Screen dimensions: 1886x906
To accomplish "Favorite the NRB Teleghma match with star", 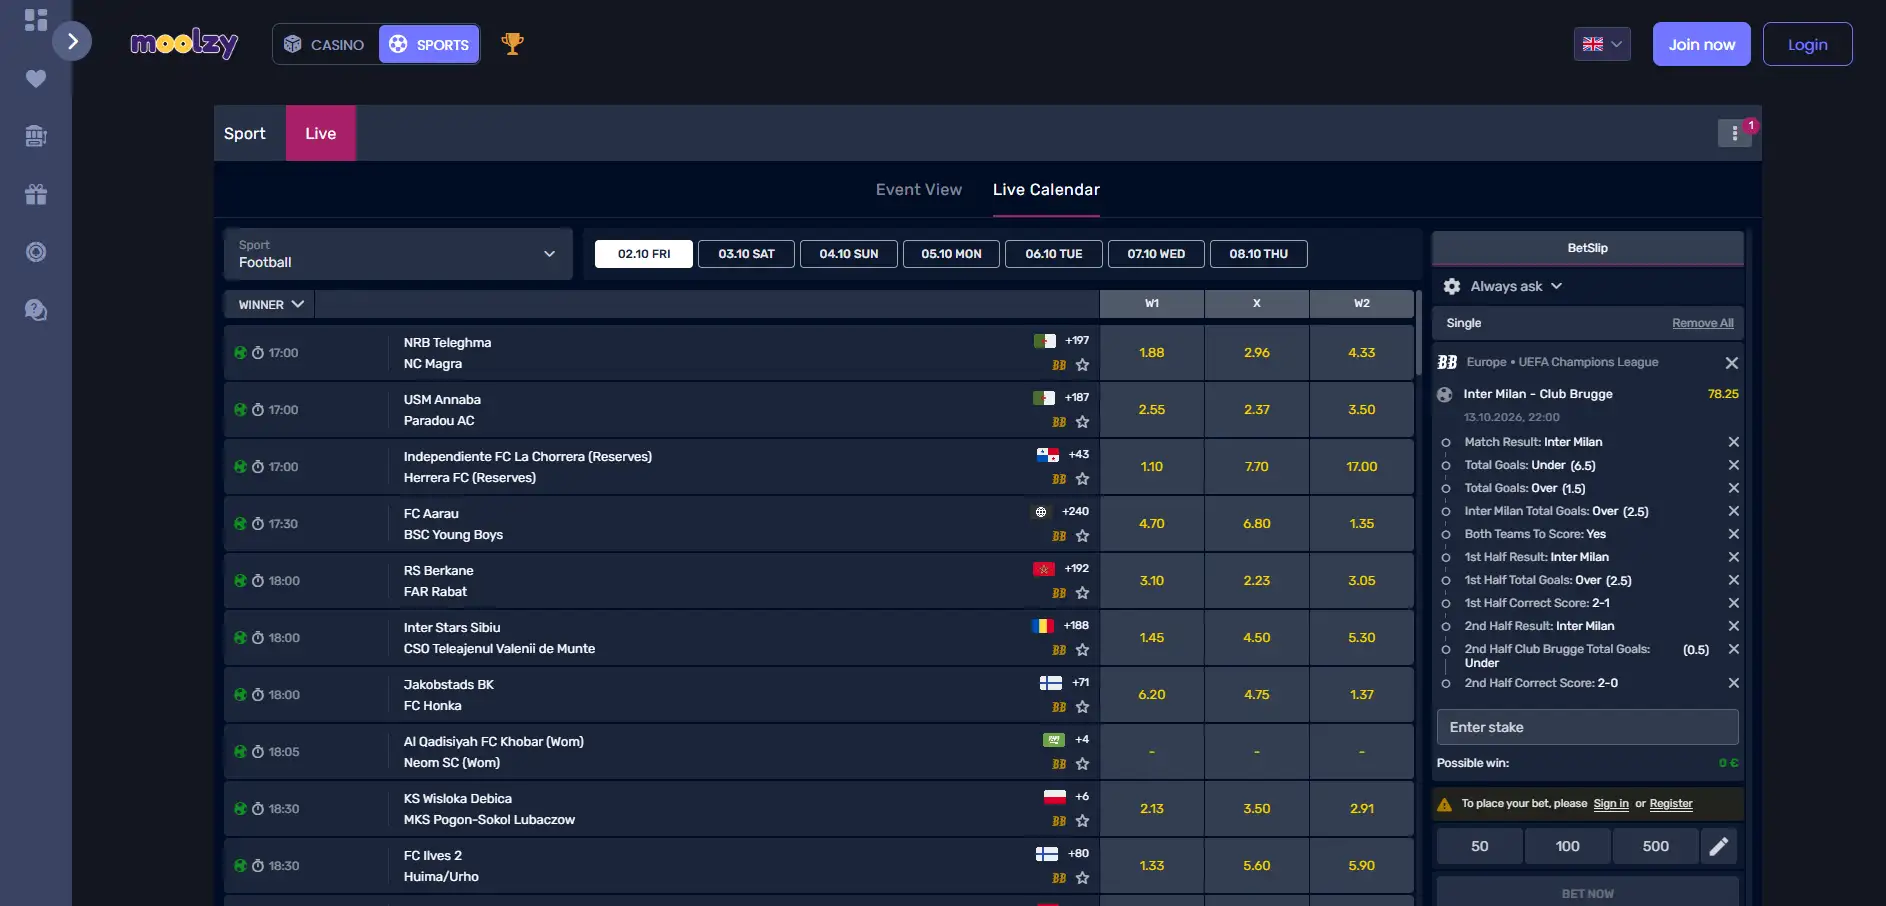I will point(1082,365).
